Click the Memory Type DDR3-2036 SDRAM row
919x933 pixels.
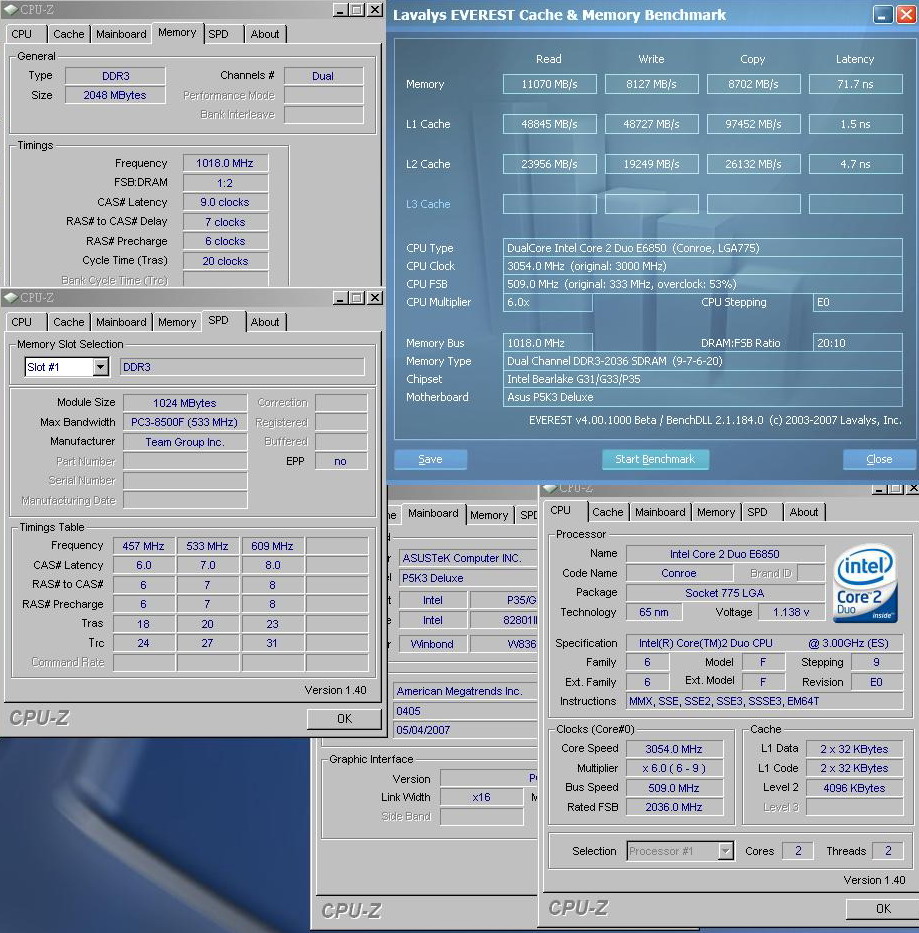point(702,361)
